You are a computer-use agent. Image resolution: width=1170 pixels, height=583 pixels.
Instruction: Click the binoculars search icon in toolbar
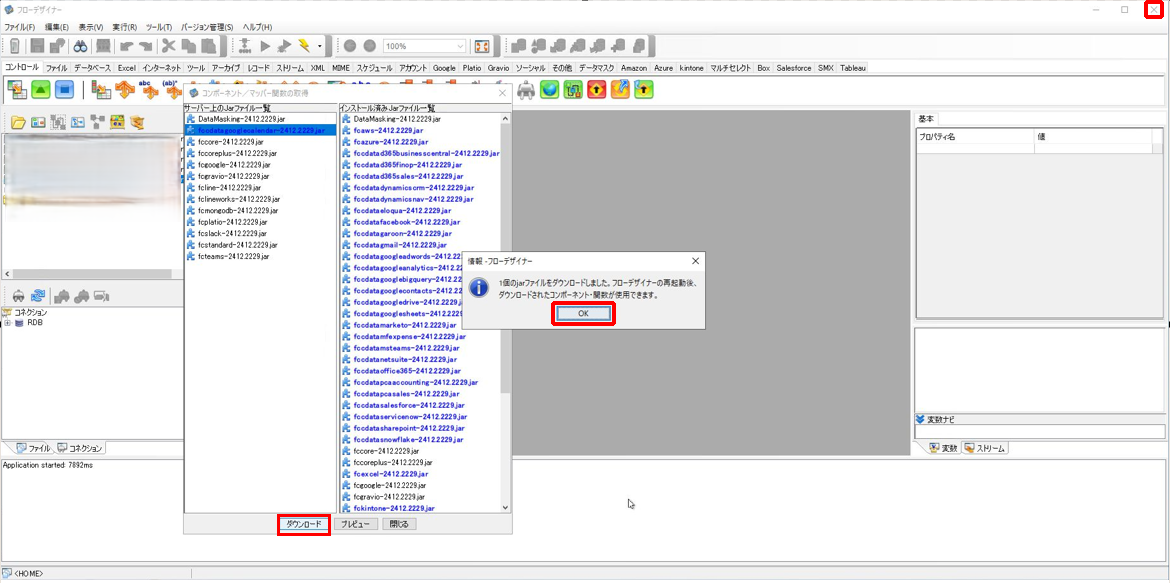click(x=80, y=46)
